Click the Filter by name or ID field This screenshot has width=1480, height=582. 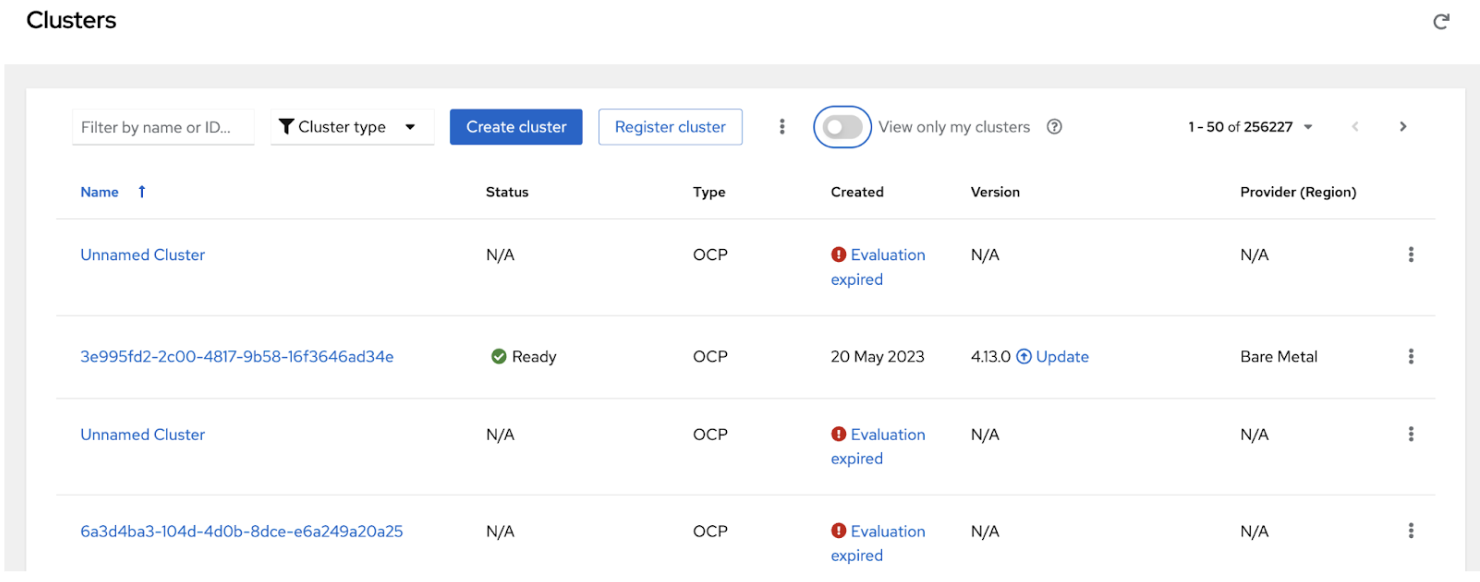163,127
